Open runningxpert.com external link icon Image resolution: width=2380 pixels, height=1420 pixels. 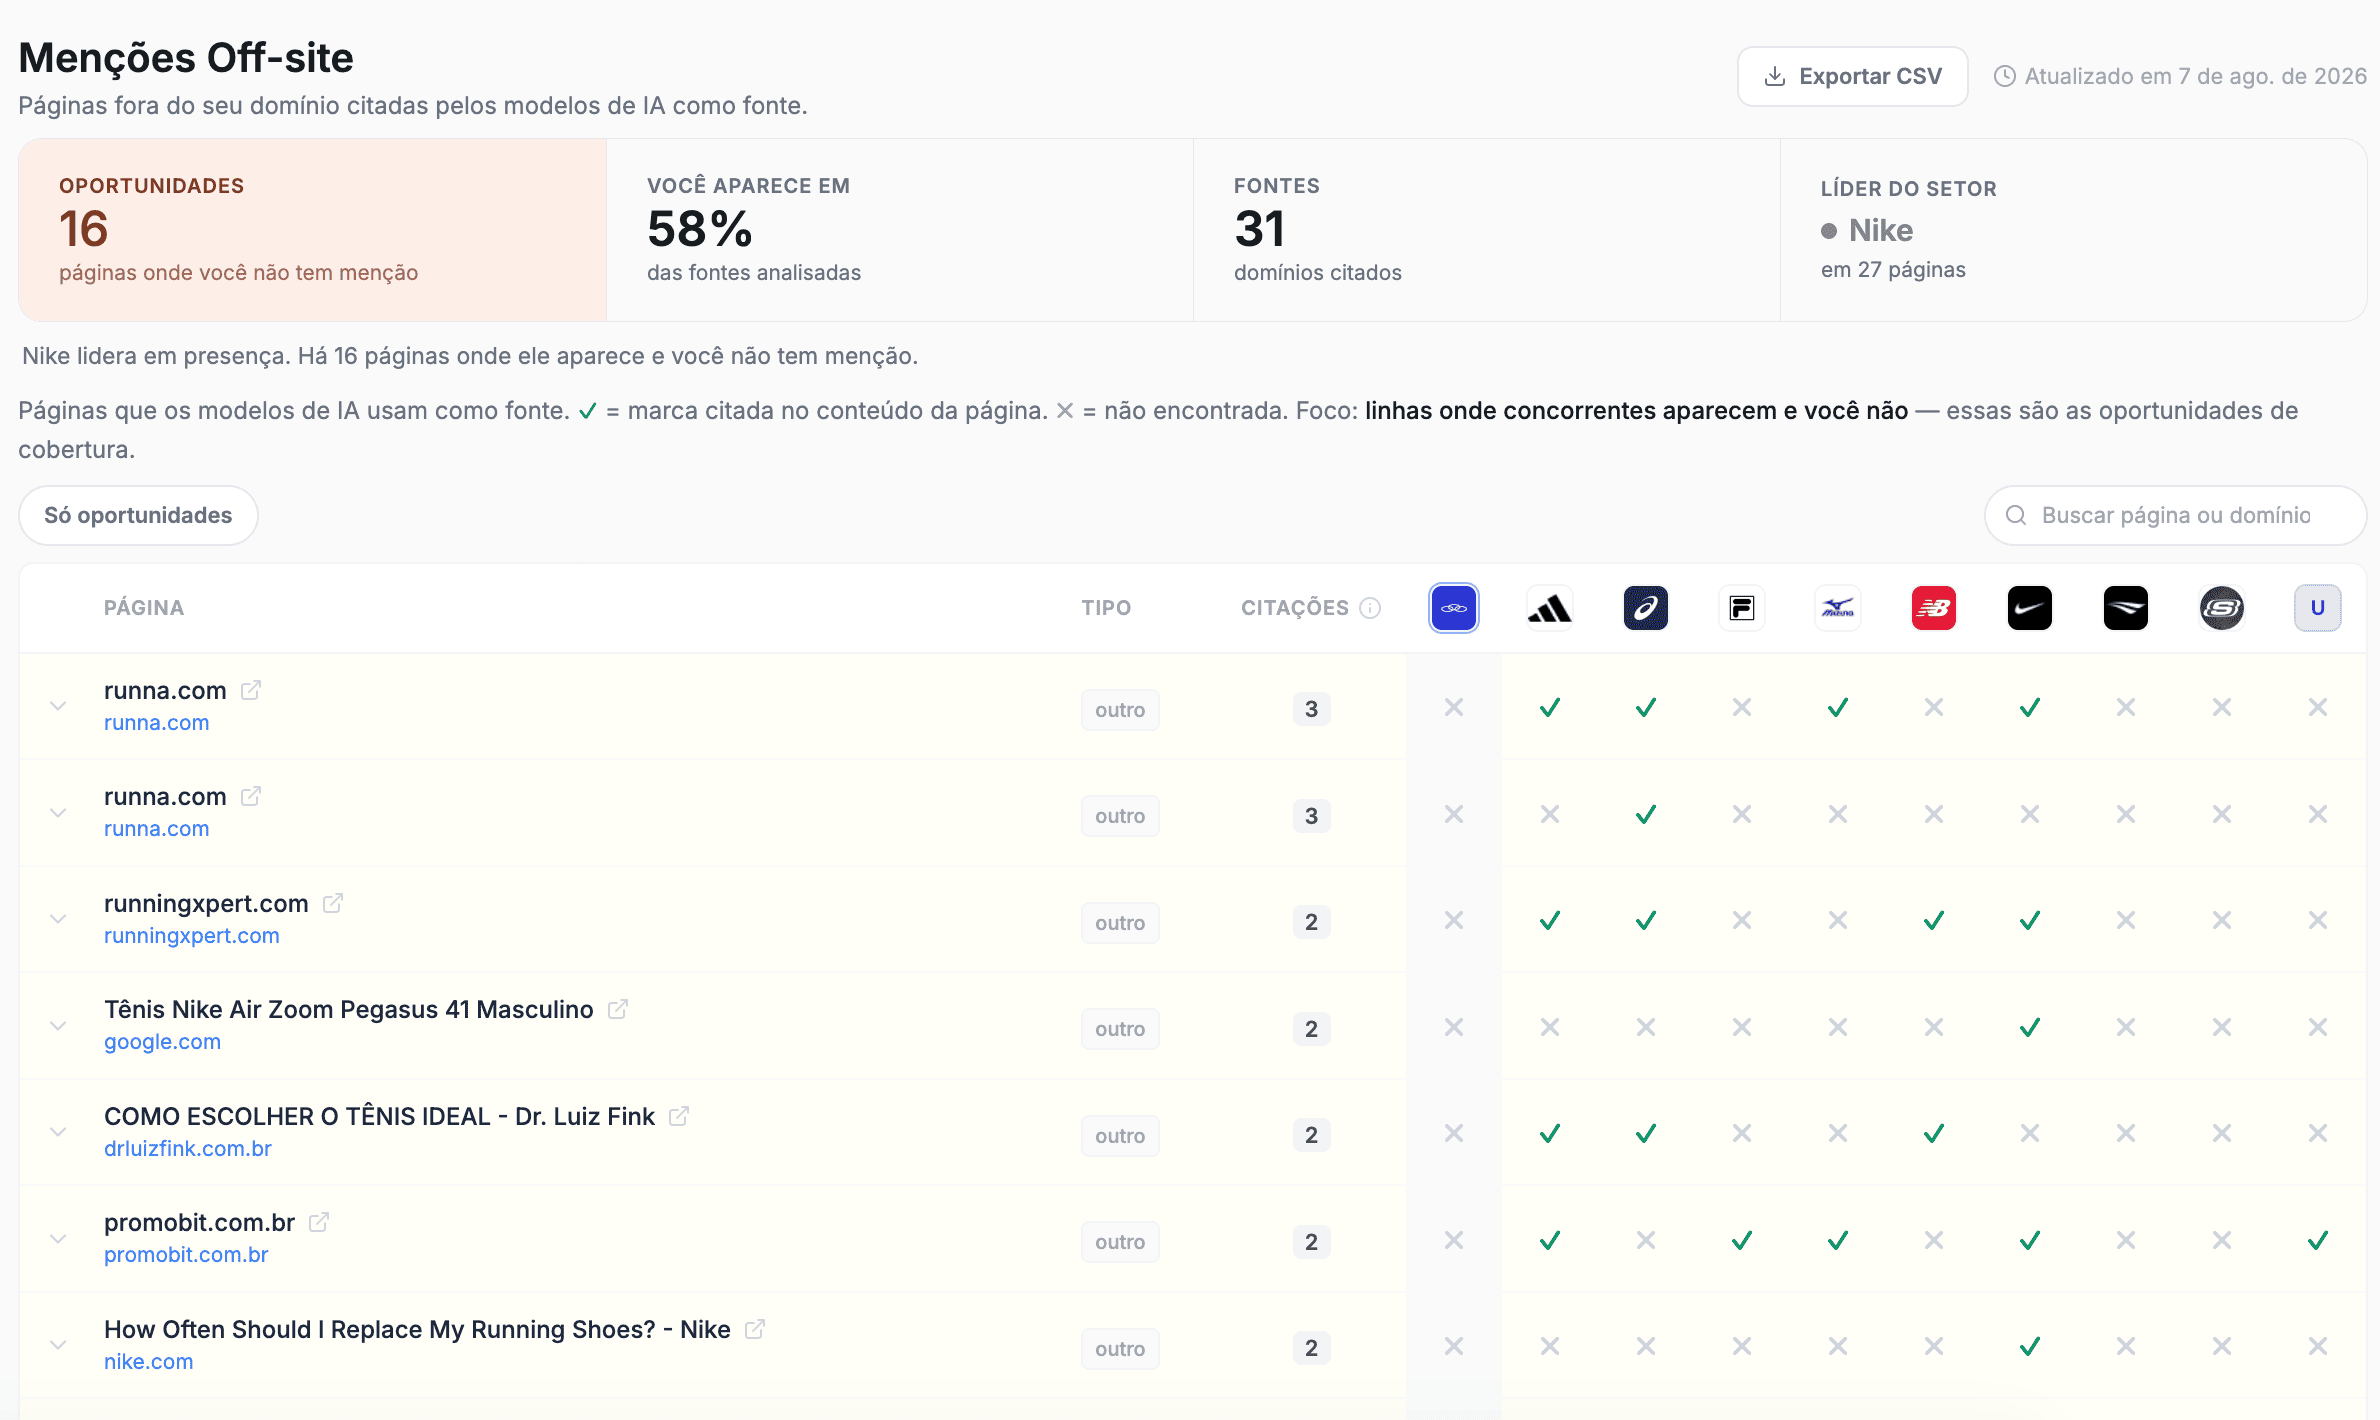[333, 903]
